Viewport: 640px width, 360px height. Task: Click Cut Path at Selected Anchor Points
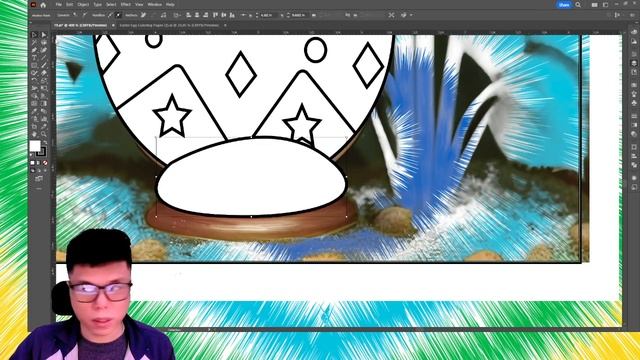pyautogui.click(x=163, y=15)
